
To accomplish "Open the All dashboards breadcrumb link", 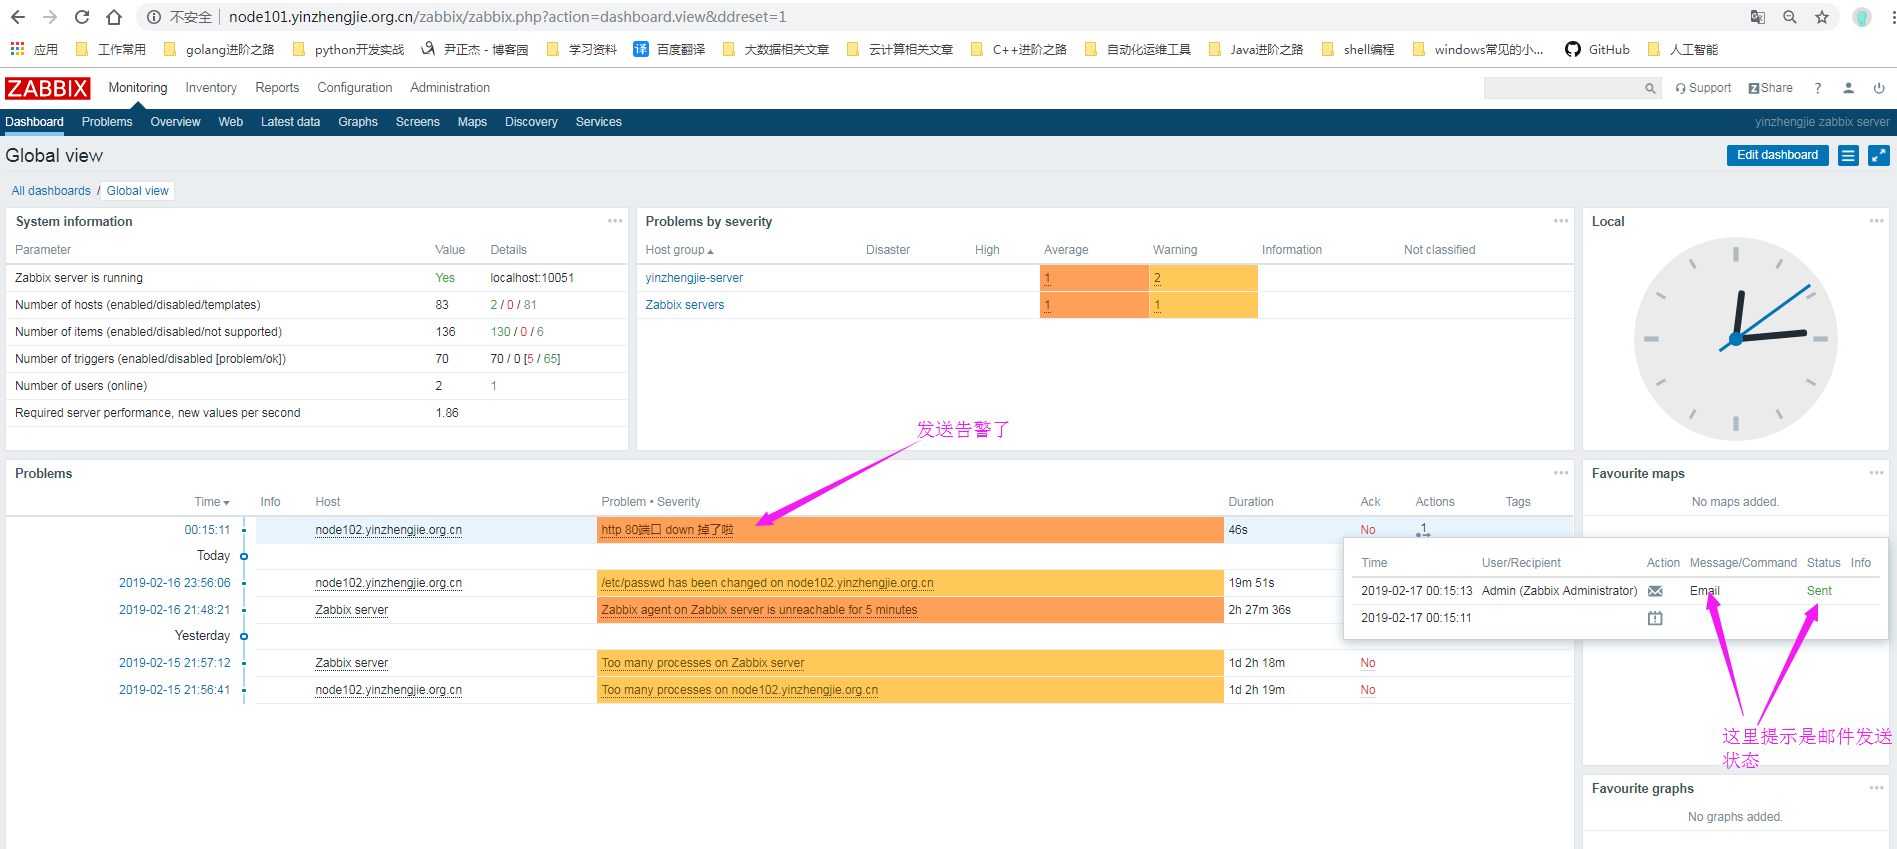I will 51,191.
